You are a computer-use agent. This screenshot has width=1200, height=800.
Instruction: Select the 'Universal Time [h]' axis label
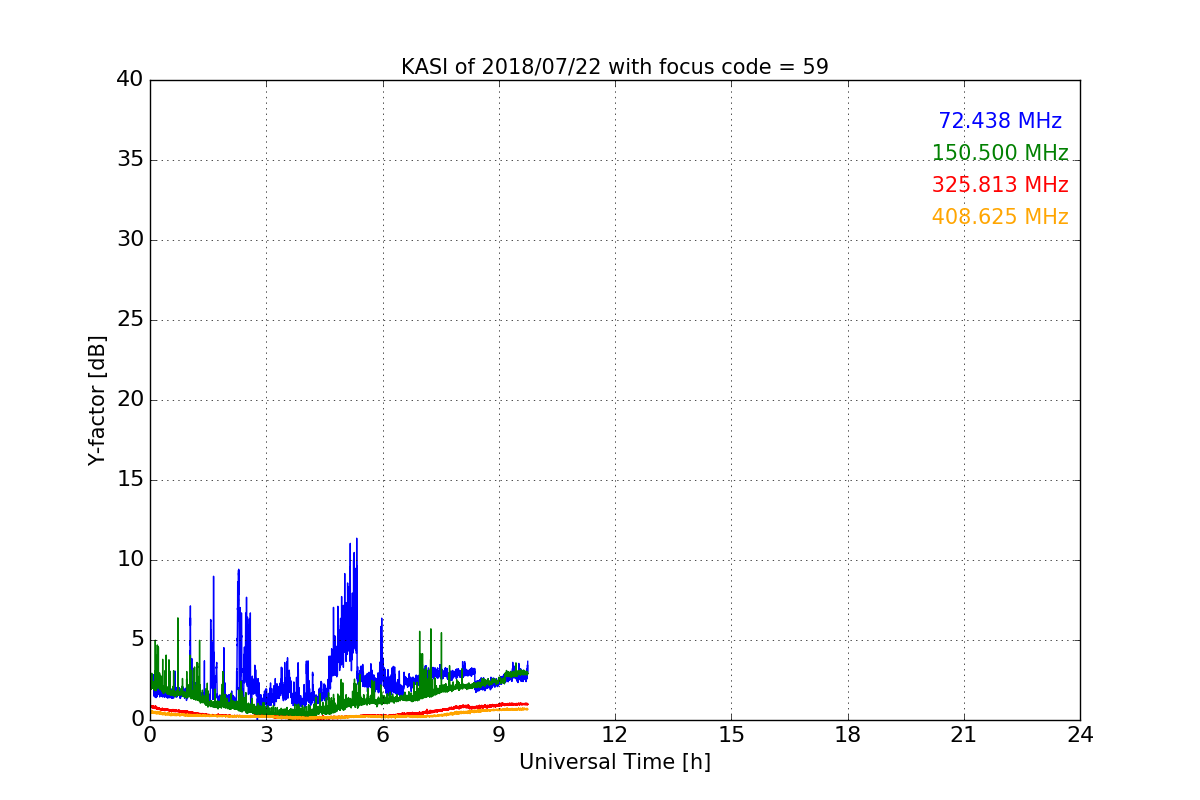click(615, 762)
